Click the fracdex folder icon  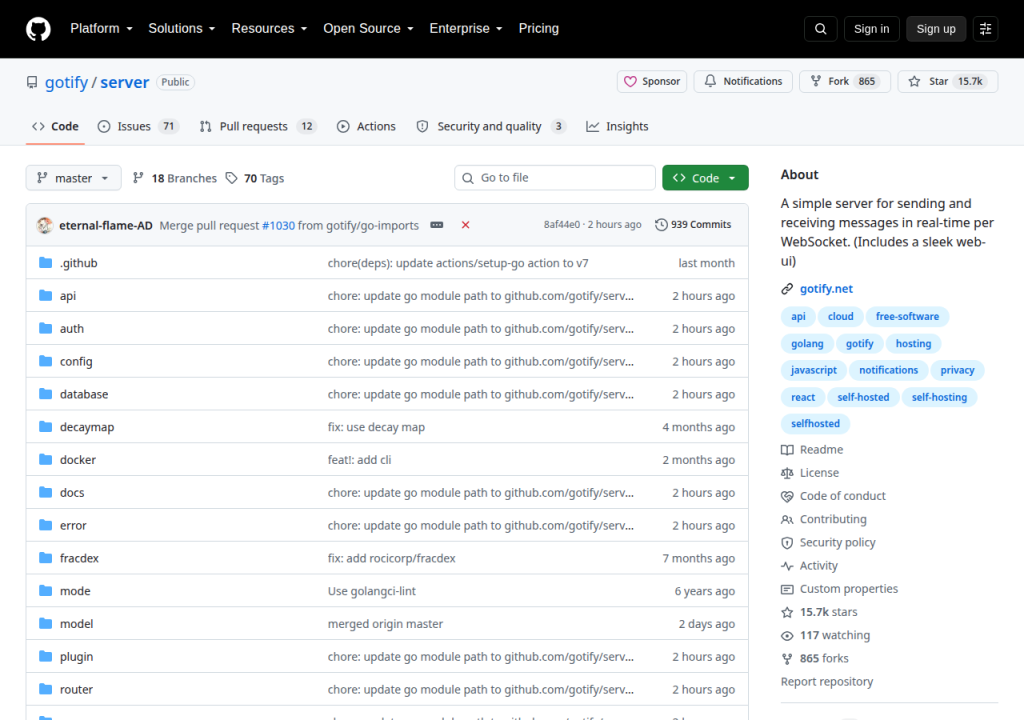(45, 557)
